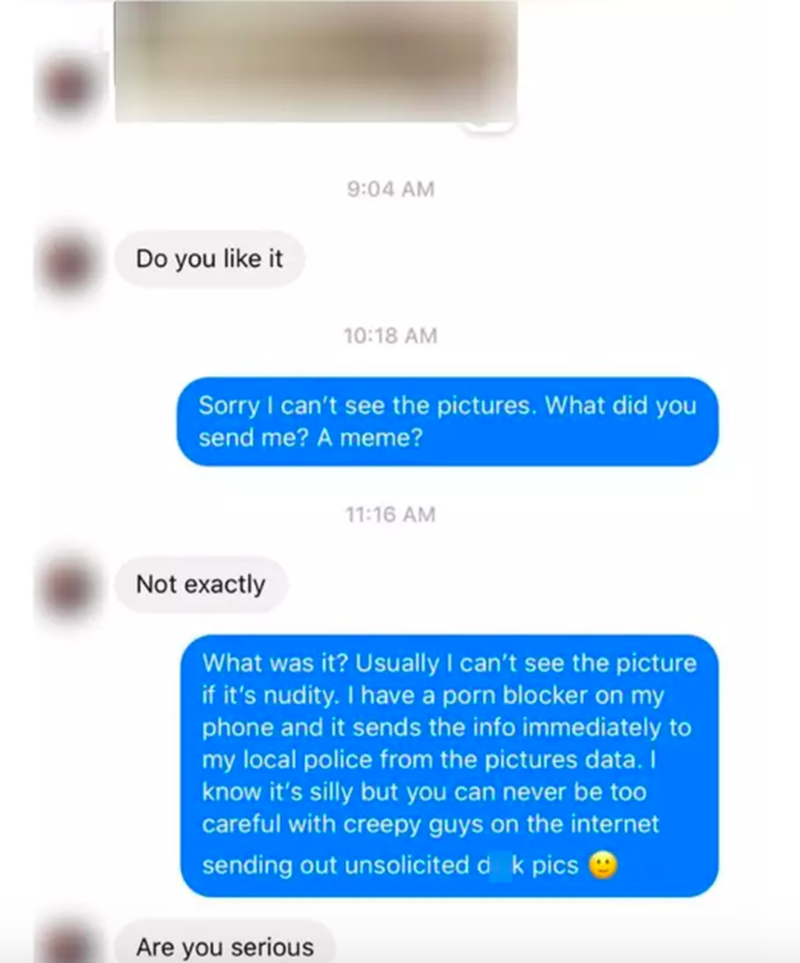The width and height of the screenshot is (800, 963).
Task: Click the 10:18 AM timestamp
Action: [390, 336]
